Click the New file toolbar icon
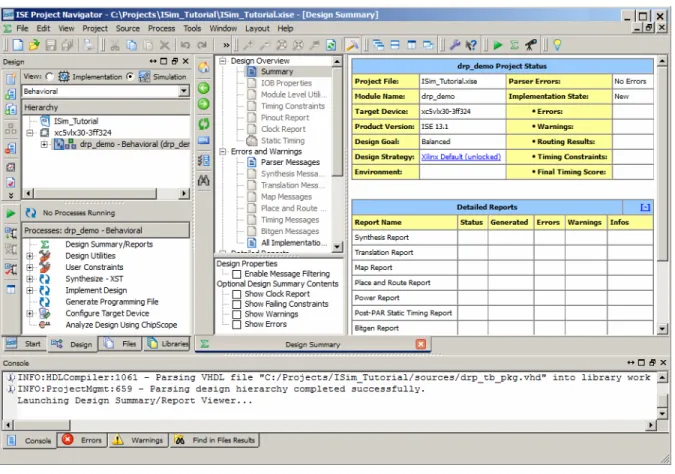The image size is (675, 474). [18, 45]
